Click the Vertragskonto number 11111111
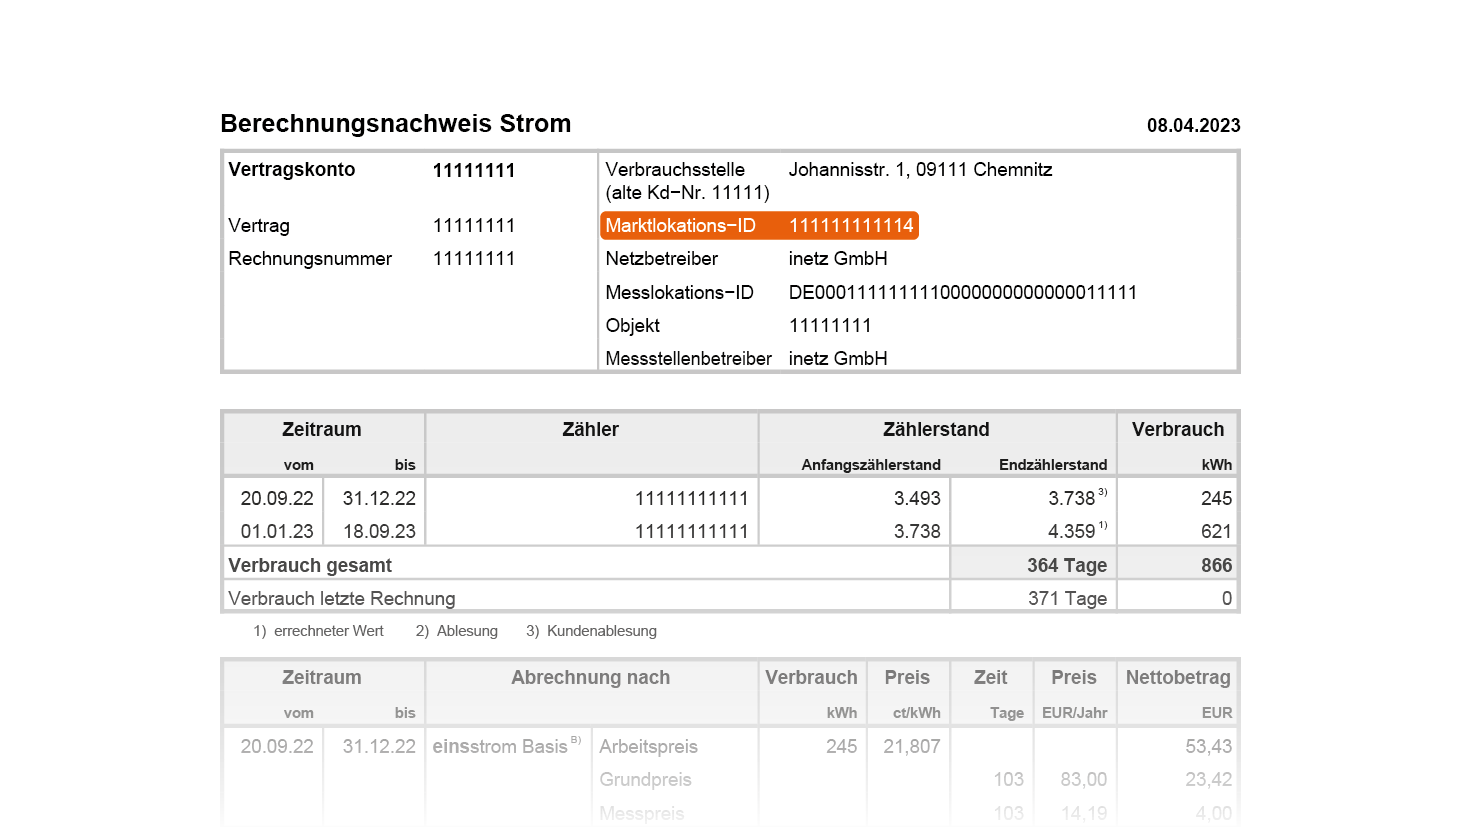 click(x=474, y=170)
